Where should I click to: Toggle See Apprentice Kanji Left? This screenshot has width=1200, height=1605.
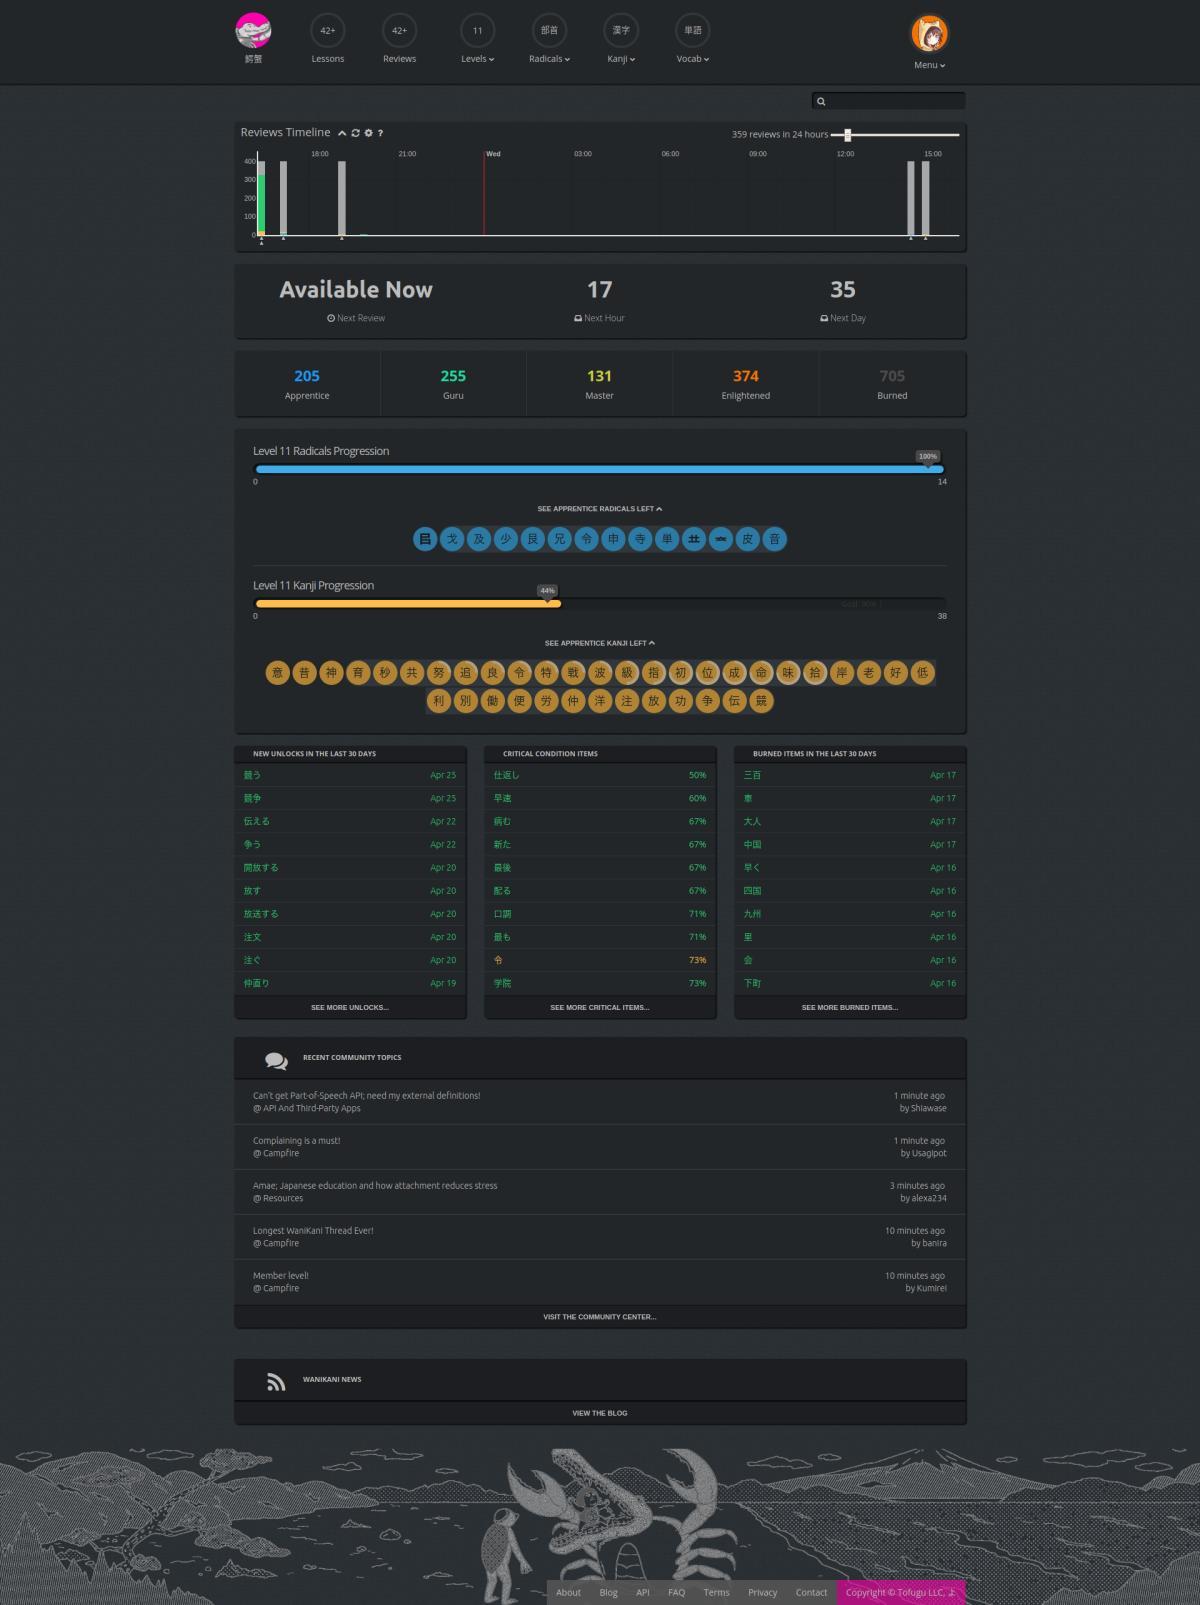[599, 643]
